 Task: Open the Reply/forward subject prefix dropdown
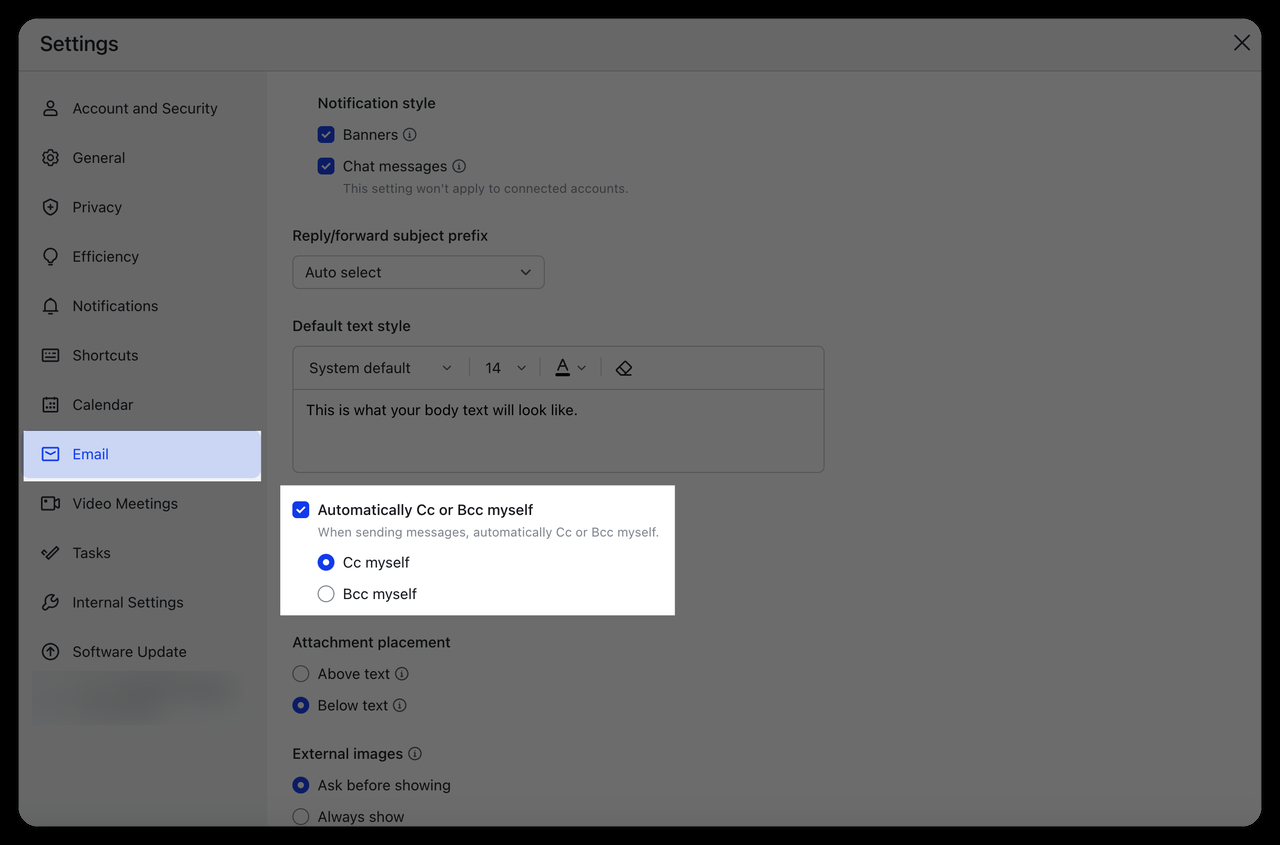pos(418,272)
